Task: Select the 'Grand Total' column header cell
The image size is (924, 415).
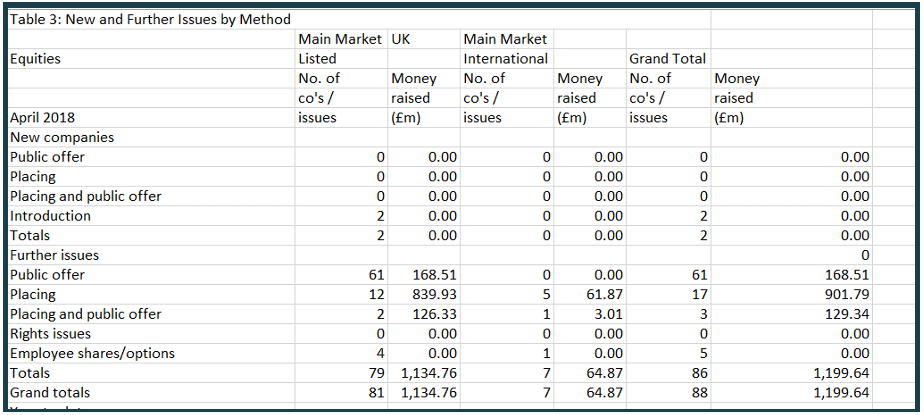Action: [669, 58]
